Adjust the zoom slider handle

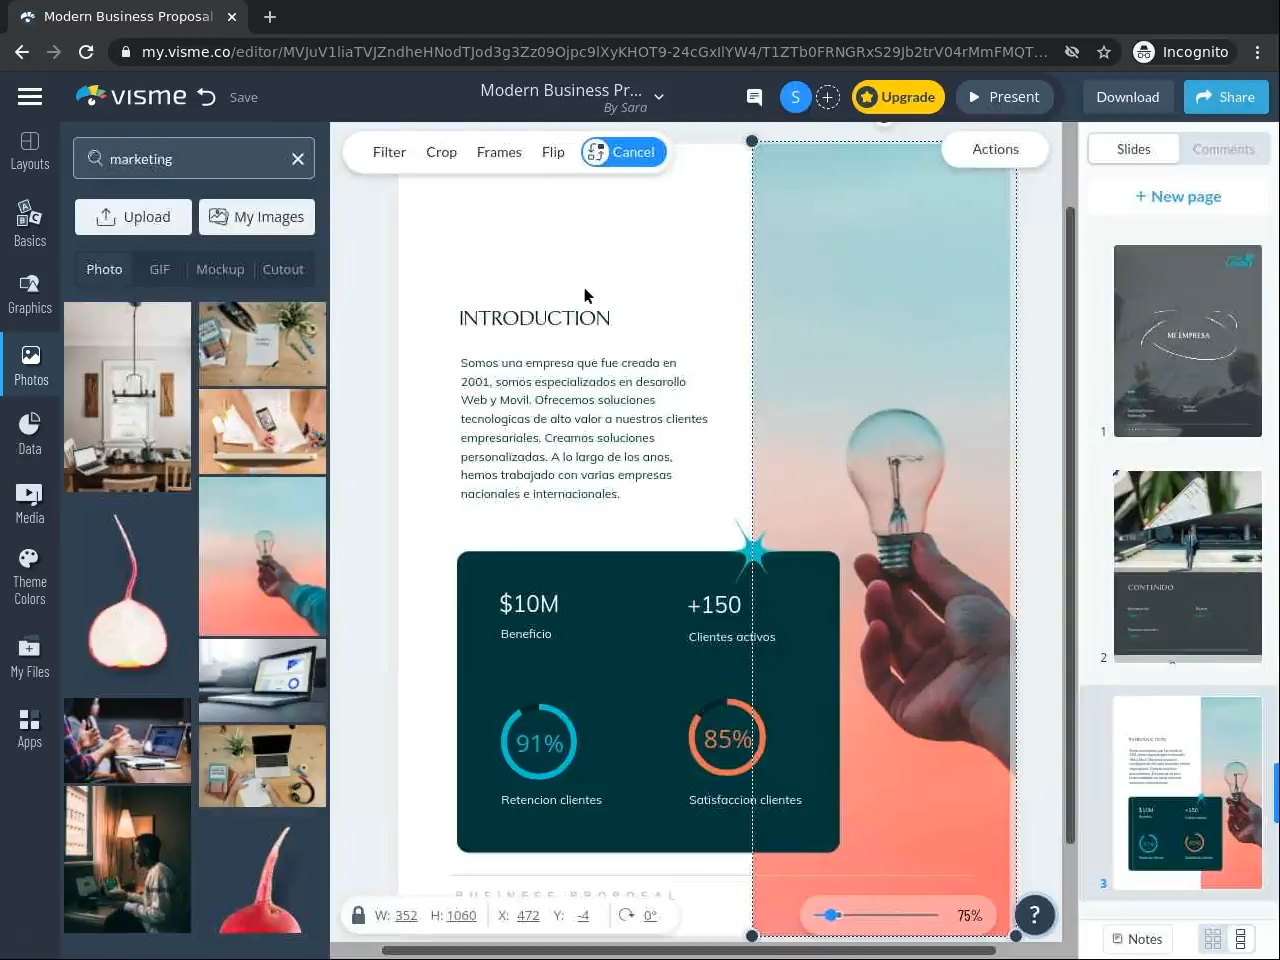pos(831,915)
